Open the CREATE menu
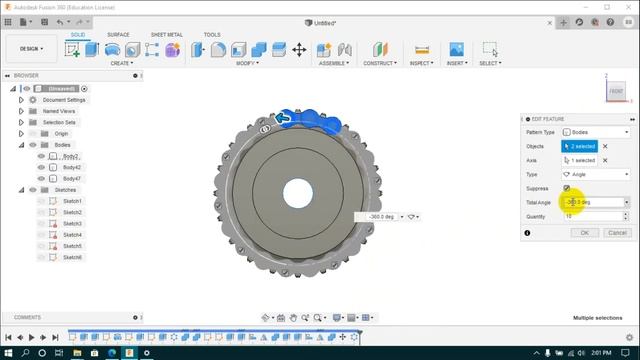 click(x=122, y=63)
